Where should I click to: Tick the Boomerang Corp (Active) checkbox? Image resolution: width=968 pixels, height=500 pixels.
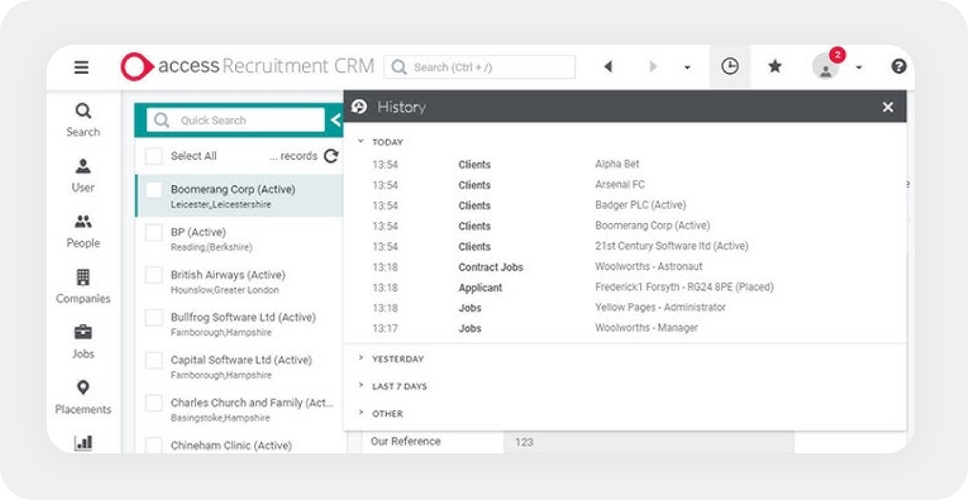(154, 190)
